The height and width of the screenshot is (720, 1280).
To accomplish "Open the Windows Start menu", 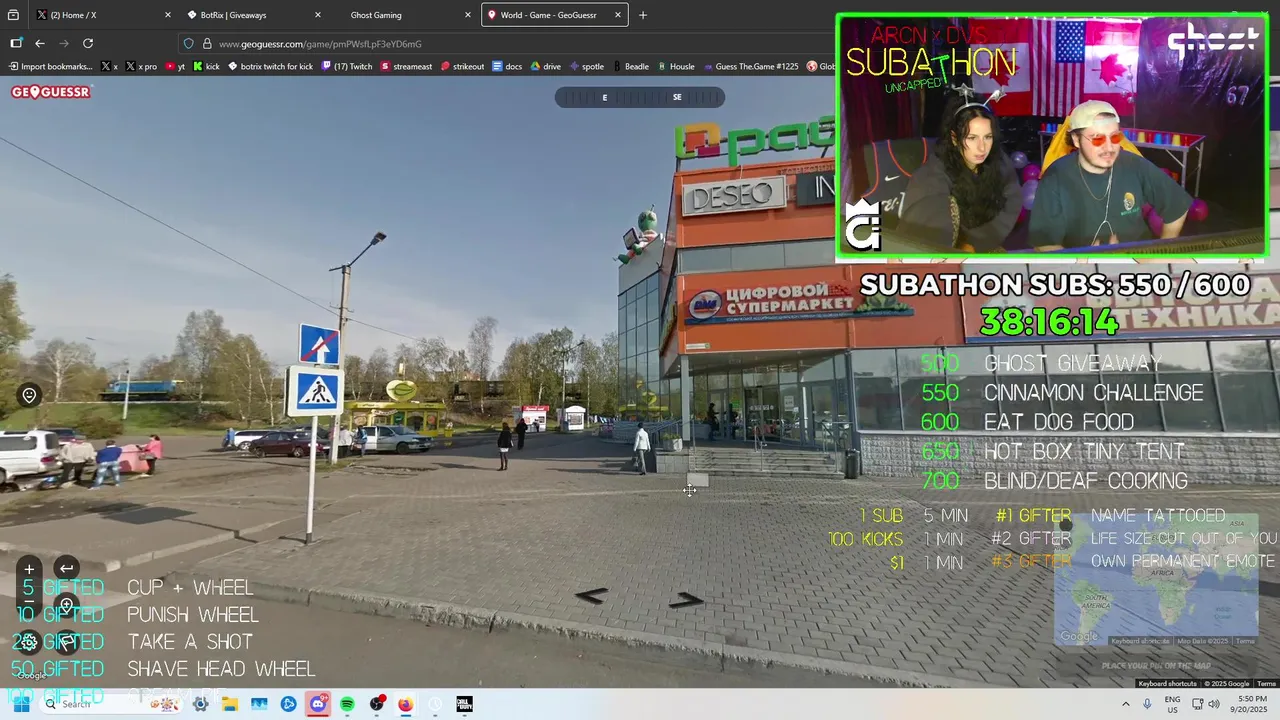I will pos(20,704).
